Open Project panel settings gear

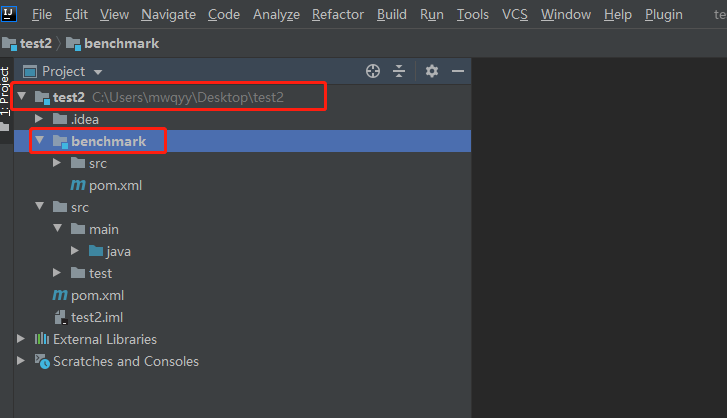tap(432, 71)
